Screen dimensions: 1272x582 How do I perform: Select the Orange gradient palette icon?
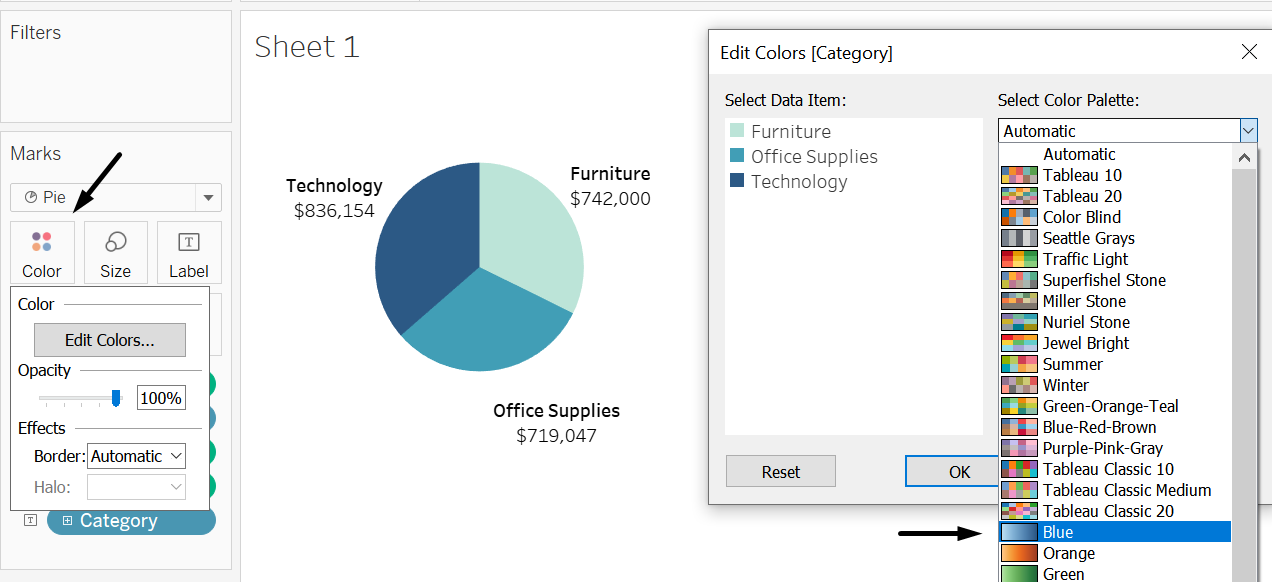pyautogui.click(x=1019, y=553)
